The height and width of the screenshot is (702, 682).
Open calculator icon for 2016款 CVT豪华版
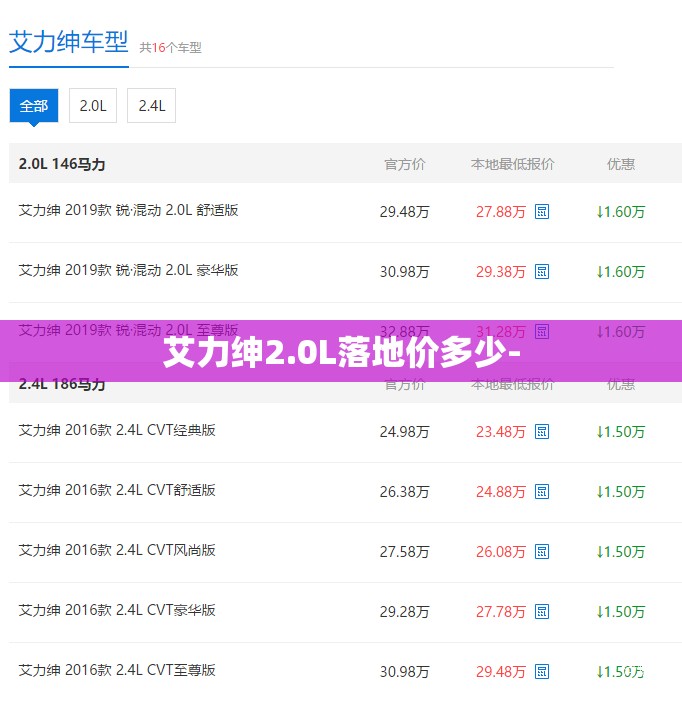click(x=542, y=612)
